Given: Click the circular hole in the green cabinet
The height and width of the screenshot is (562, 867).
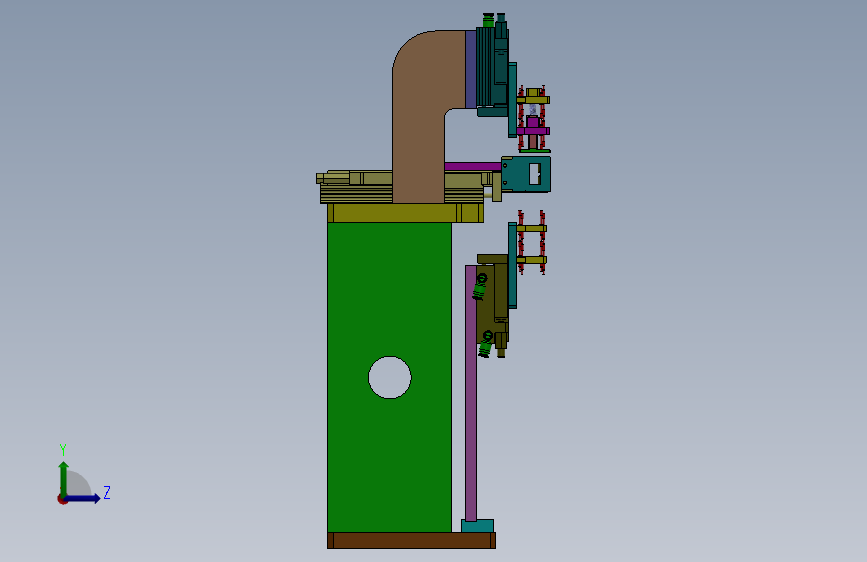Looking at the screenshot, I should (x=390, y=377).
